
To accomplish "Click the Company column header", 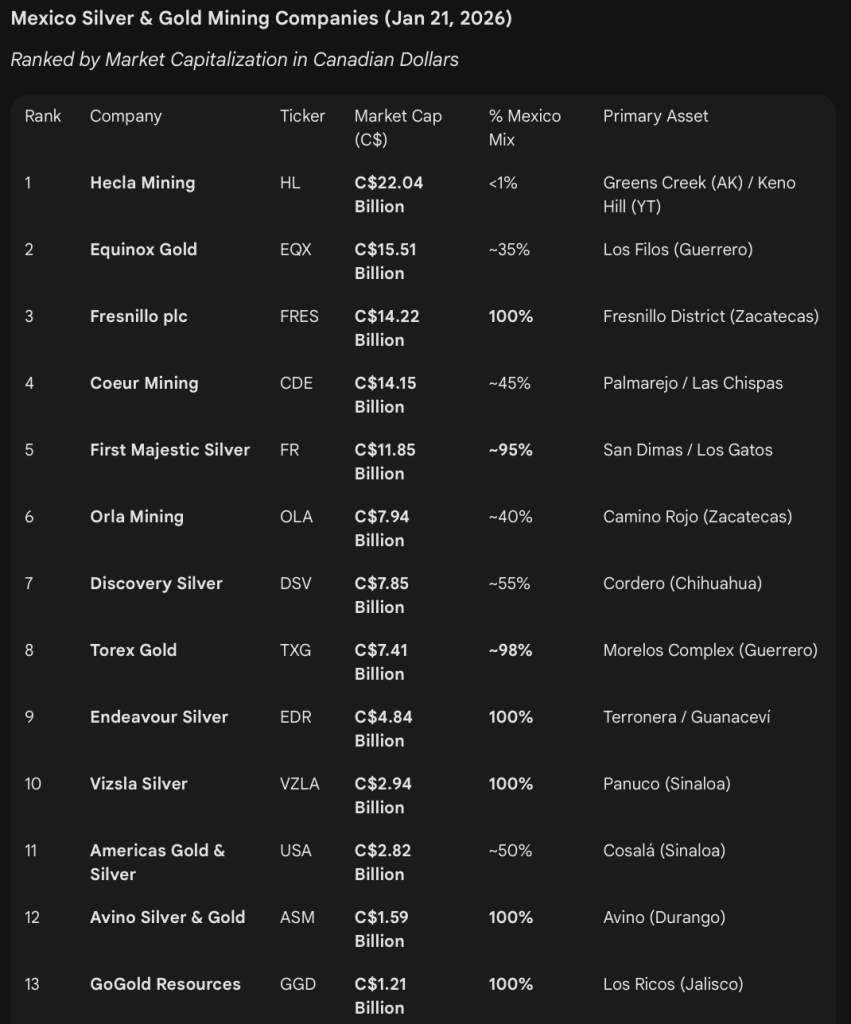I will (x=125, y=116).
